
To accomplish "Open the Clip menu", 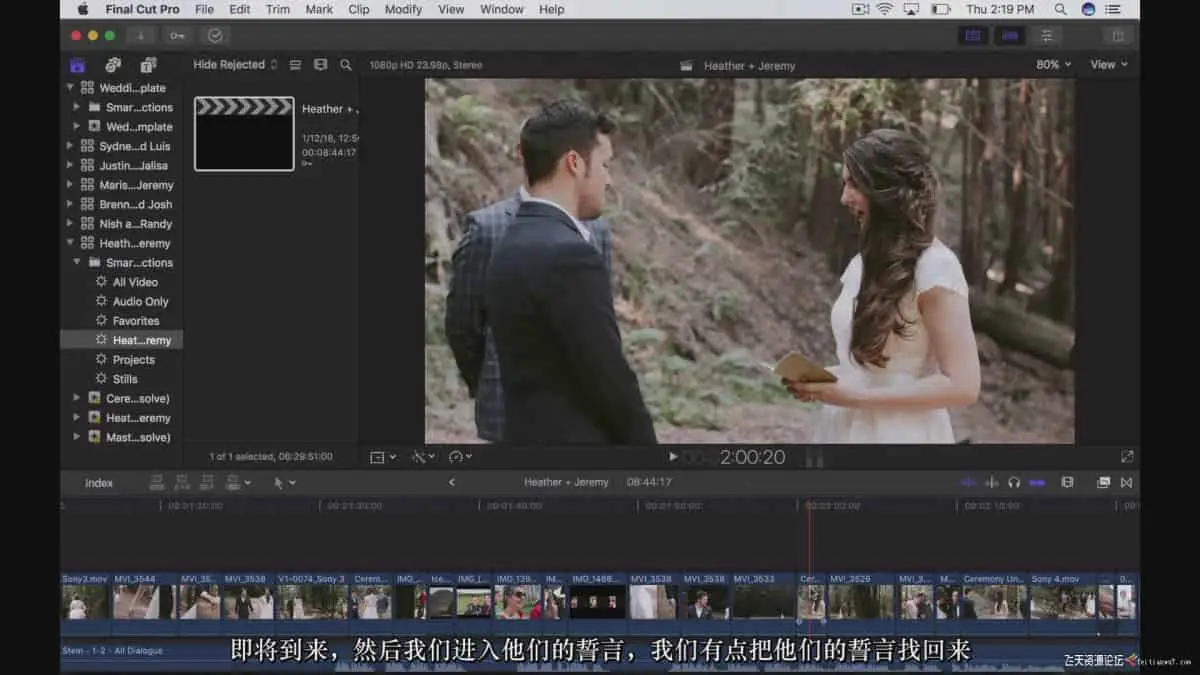I will pyautogui.click(x=359, y=9).
